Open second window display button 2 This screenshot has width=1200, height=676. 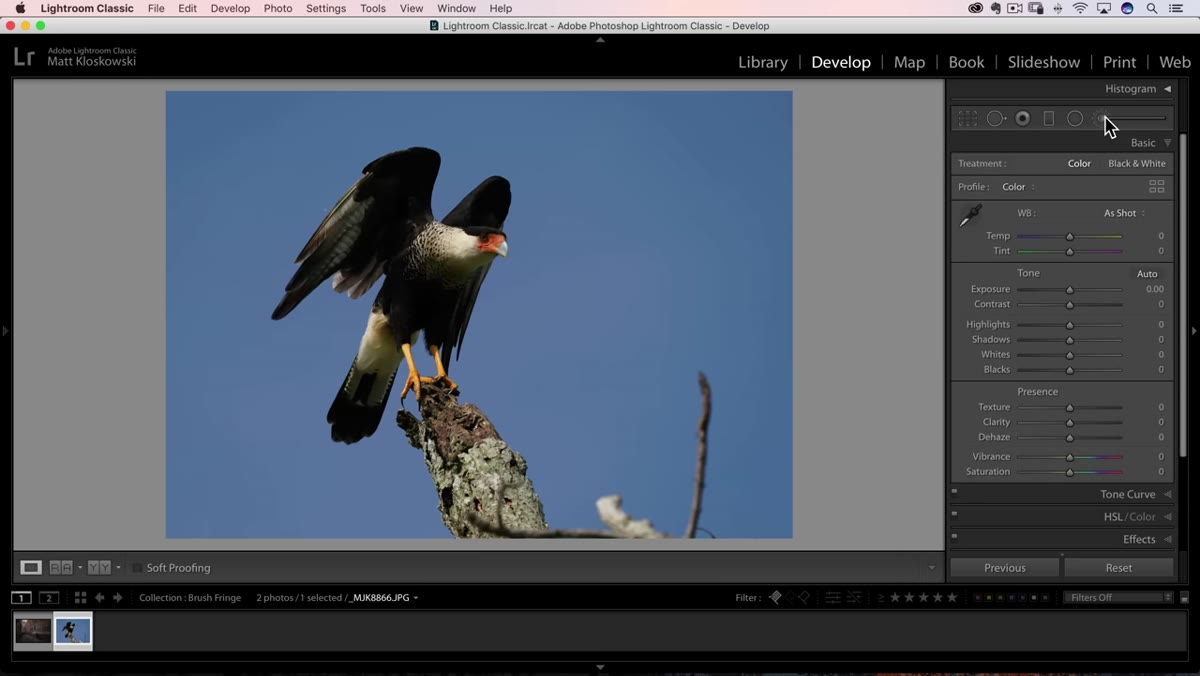coord(49,598)
